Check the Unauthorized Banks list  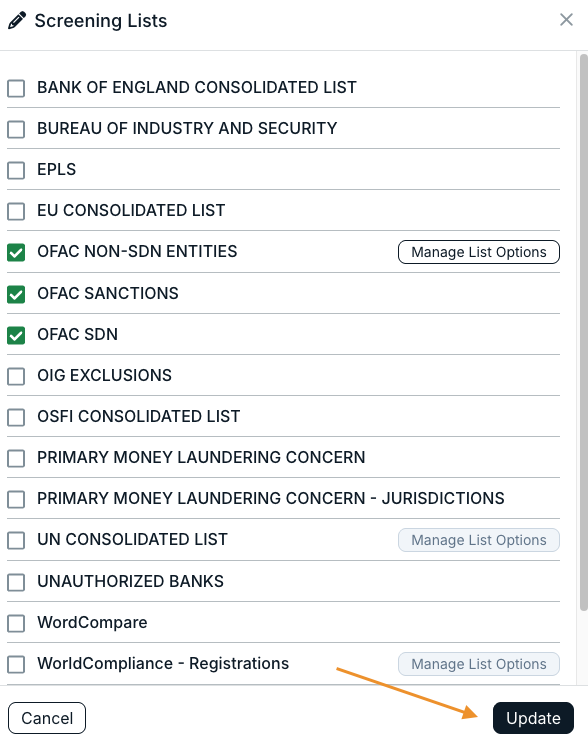coord(16,582)
